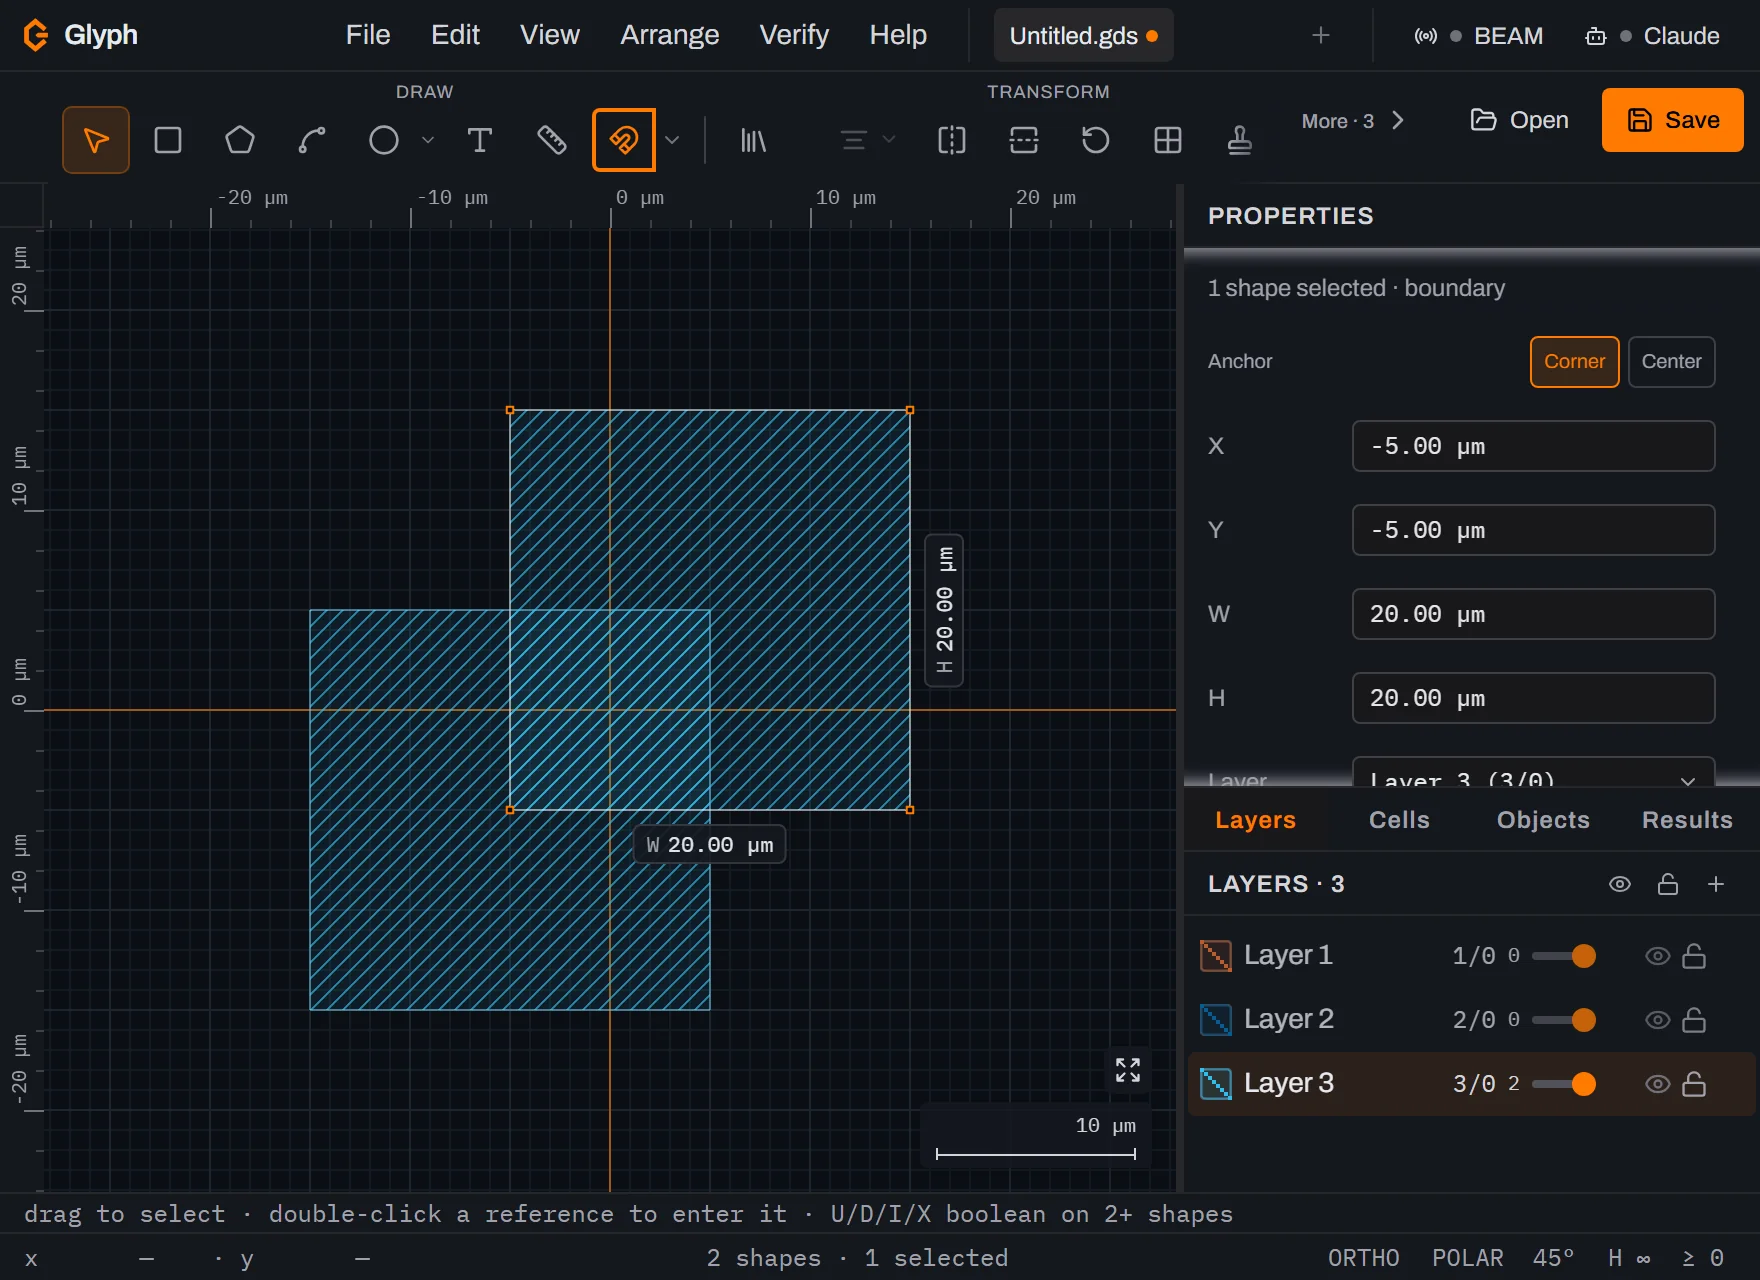Set anchor to Corner
Screen dimensions: 1760x1280
pyautogui.click(x=1575, y=362)
